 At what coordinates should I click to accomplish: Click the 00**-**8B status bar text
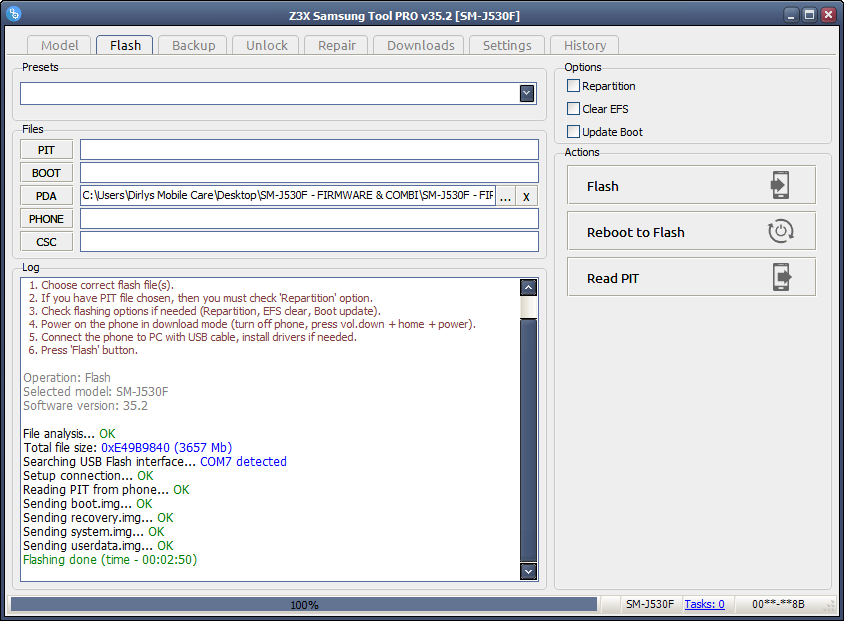pos(778,604)
